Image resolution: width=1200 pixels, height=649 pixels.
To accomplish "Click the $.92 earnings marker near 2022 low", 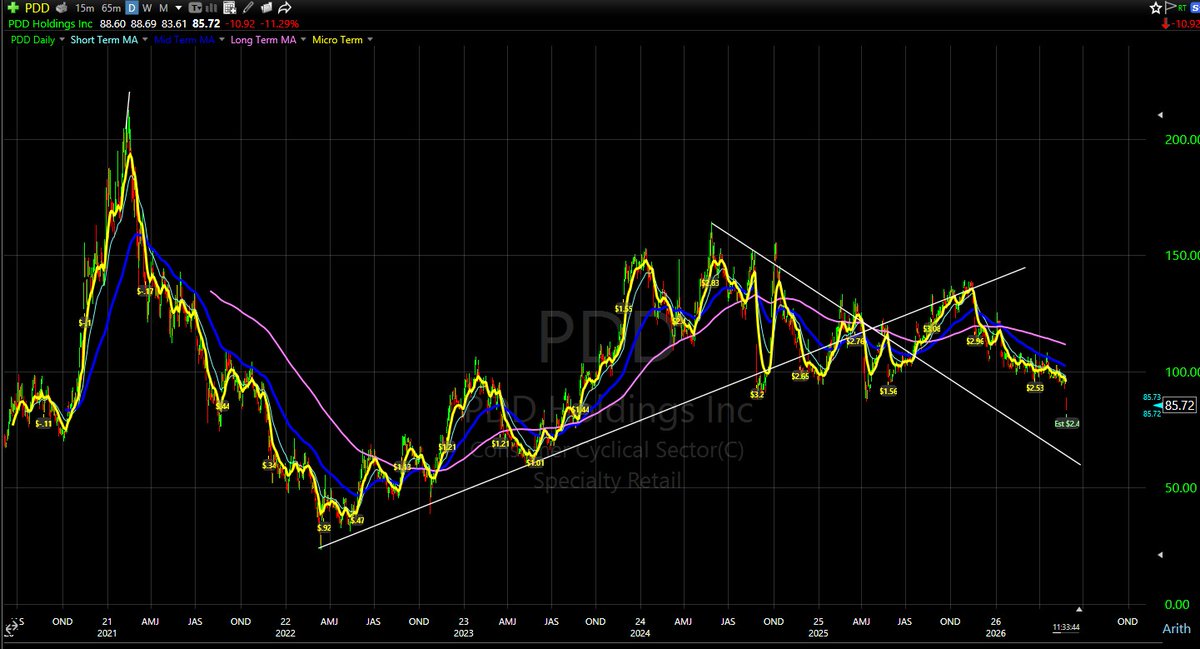I will (324, 528).
